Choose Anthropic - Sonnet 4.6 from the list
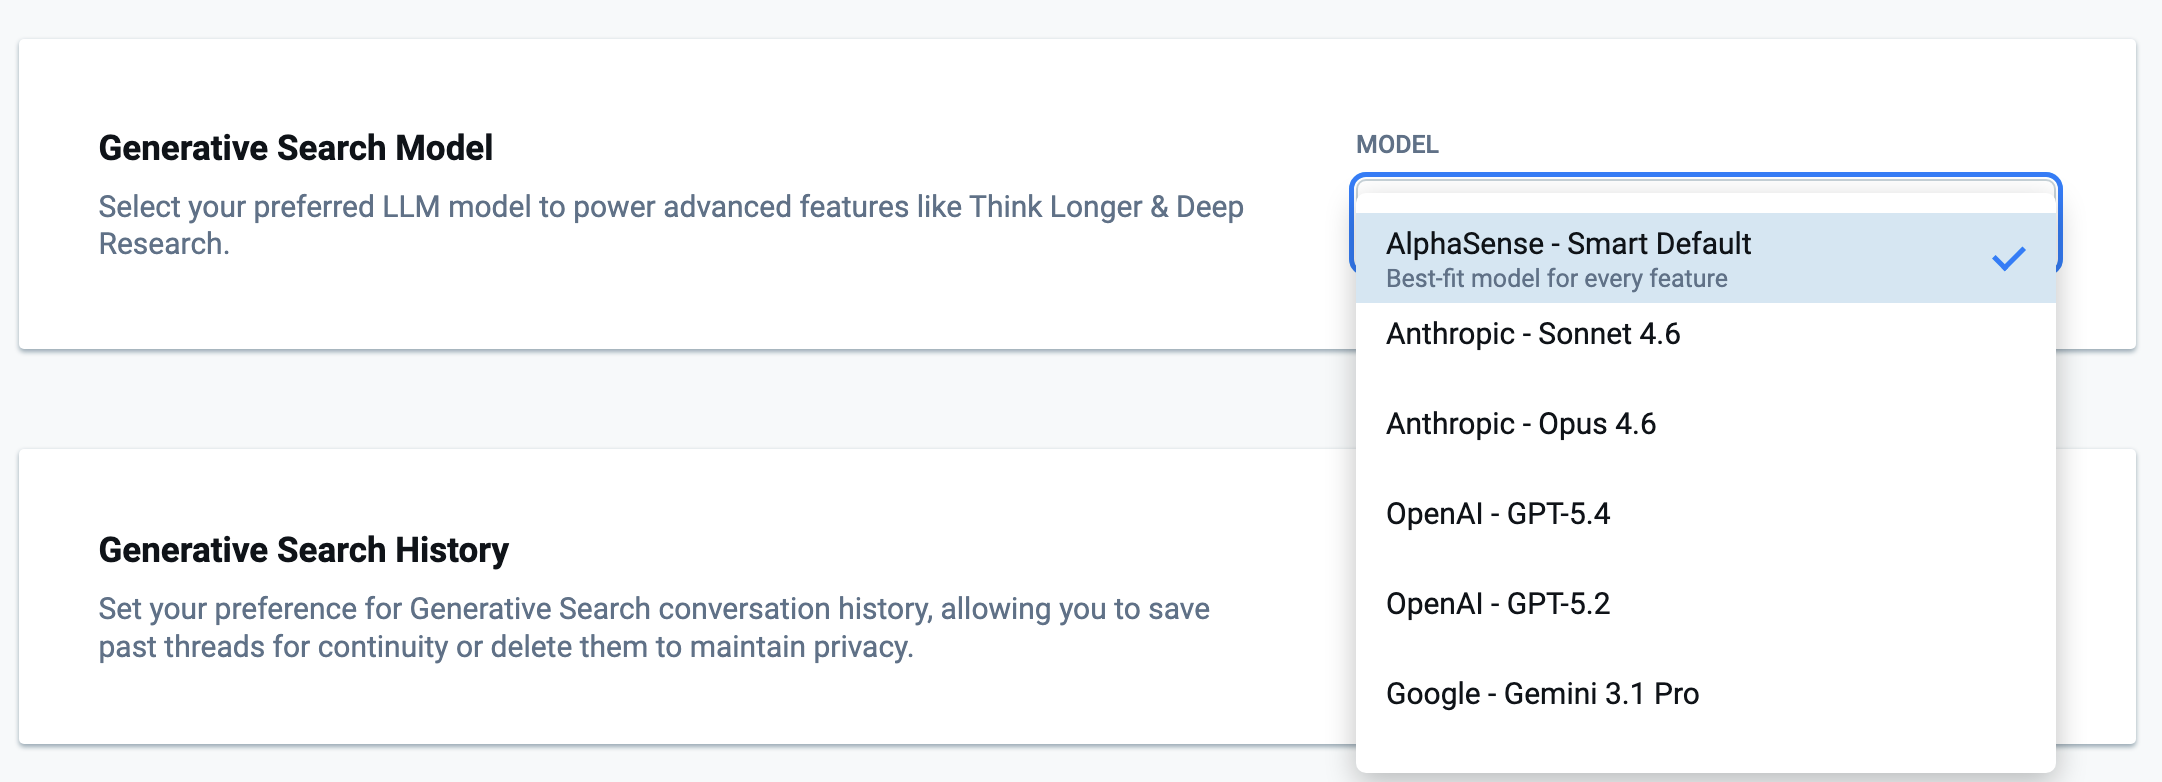Viewport: 2162px width, 782px height. [x=1533, y=334]
